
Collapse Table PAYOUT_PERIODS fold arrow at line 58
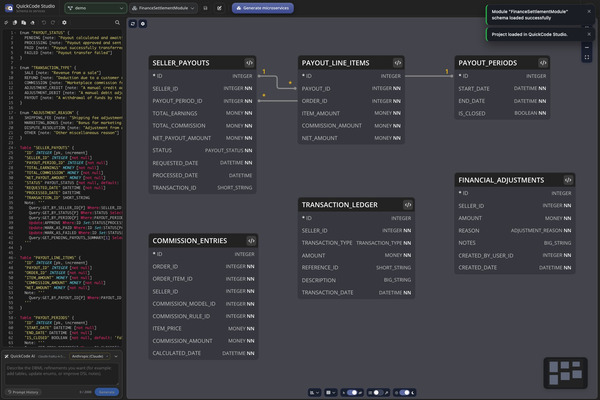coord(16,318)
